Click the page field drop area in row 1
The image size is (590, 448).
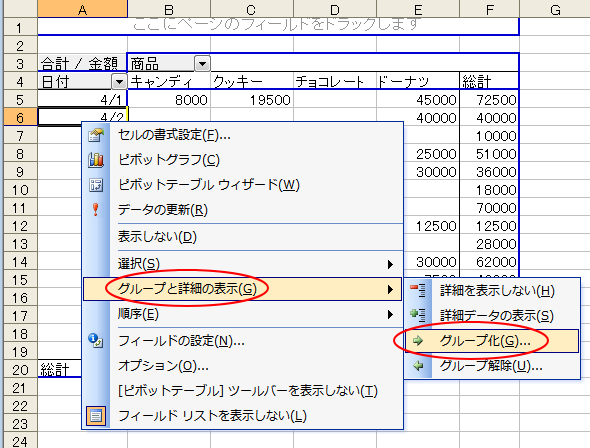278,26
